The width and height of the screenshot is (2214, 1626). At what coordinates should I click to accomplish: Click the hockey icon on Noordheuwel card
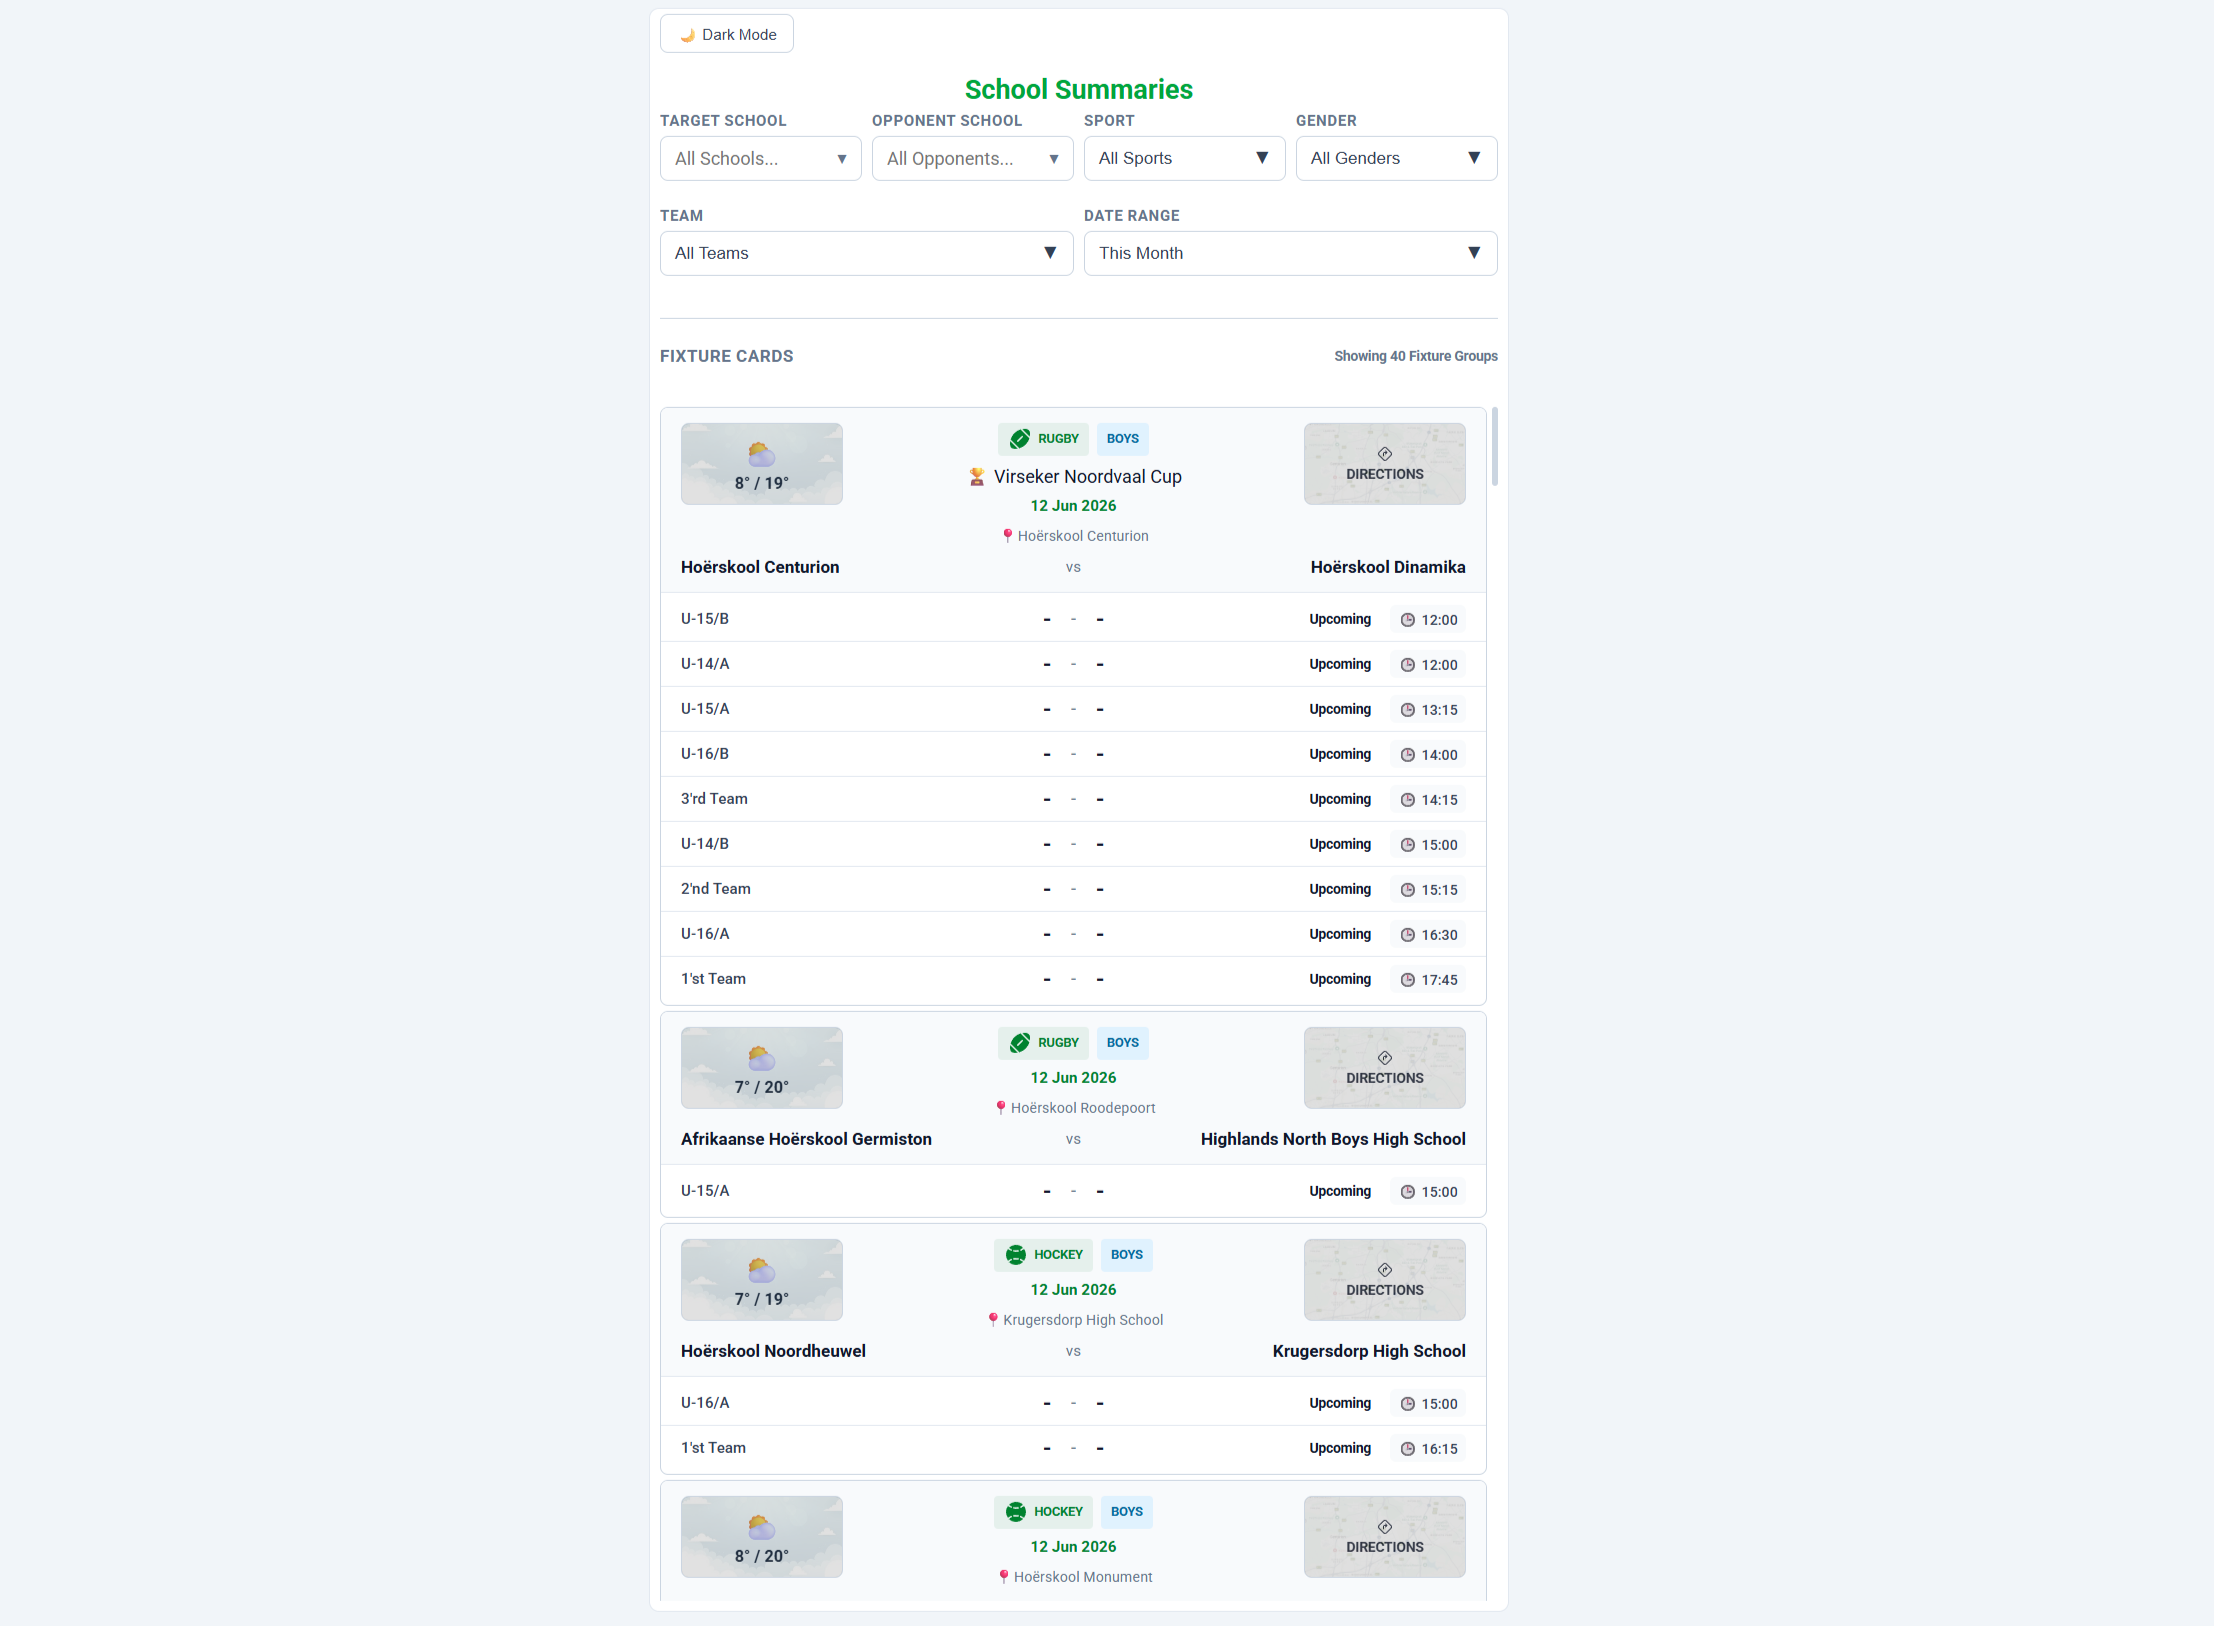tap(1015, 1255)
